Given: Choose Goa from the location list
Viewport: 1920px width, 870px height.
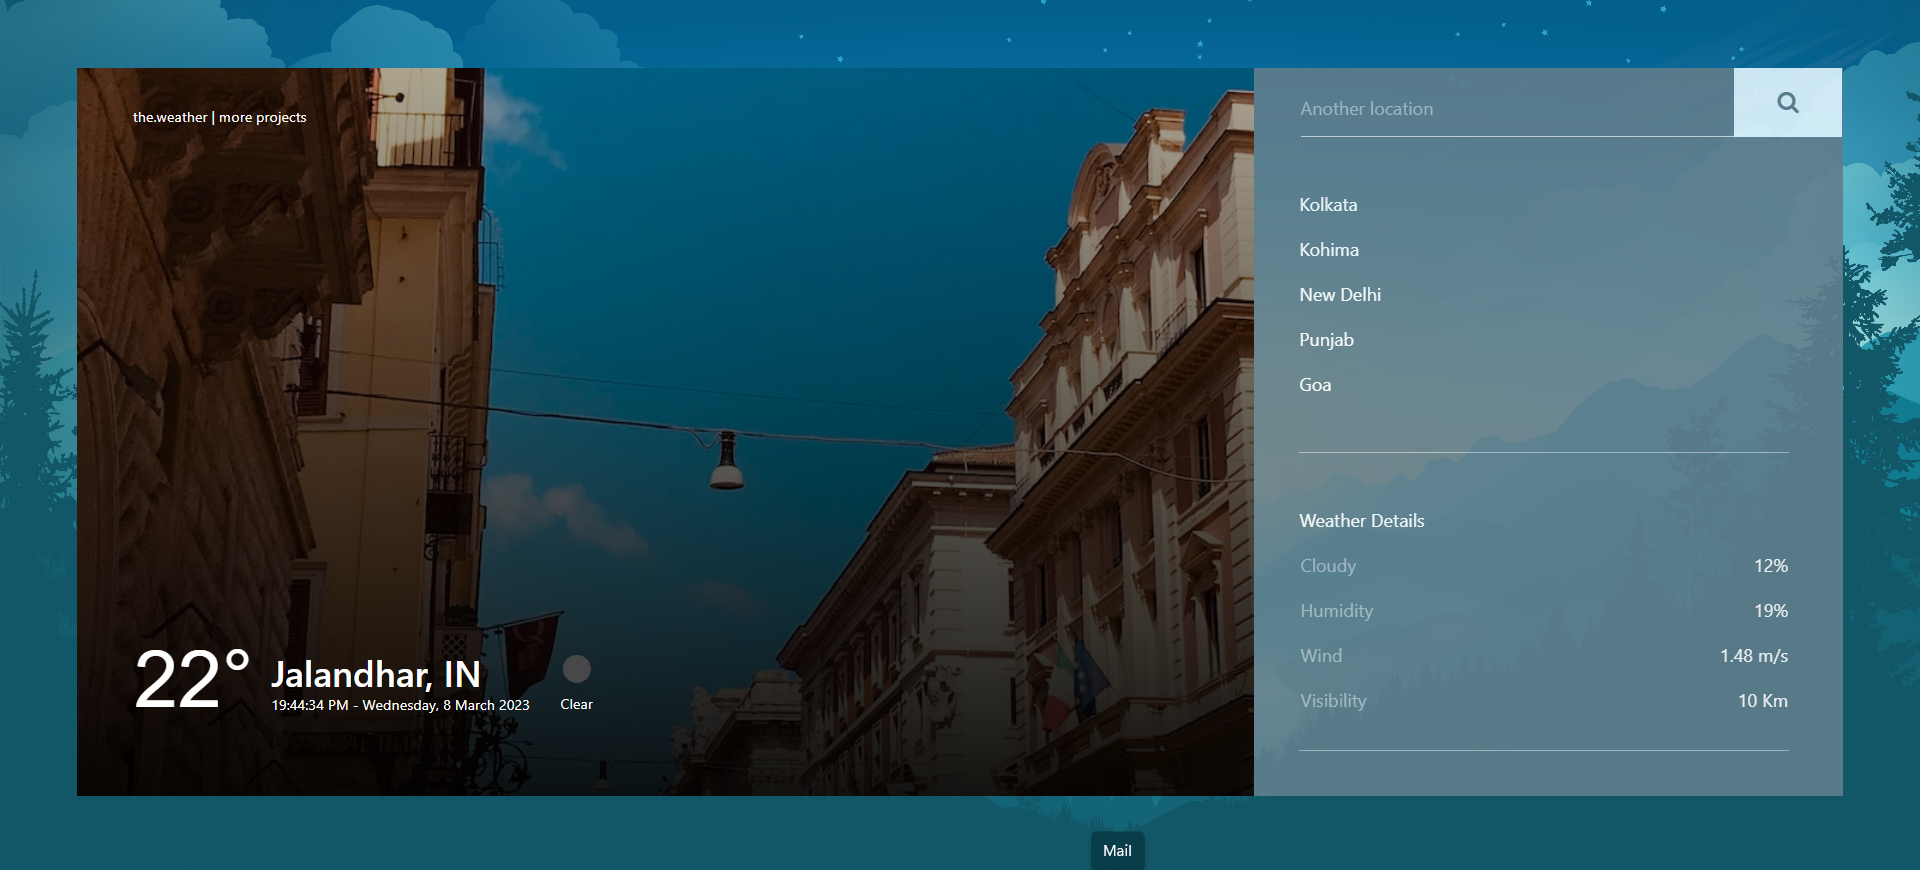Looking at the screenshot, I should click(1314, 385).
